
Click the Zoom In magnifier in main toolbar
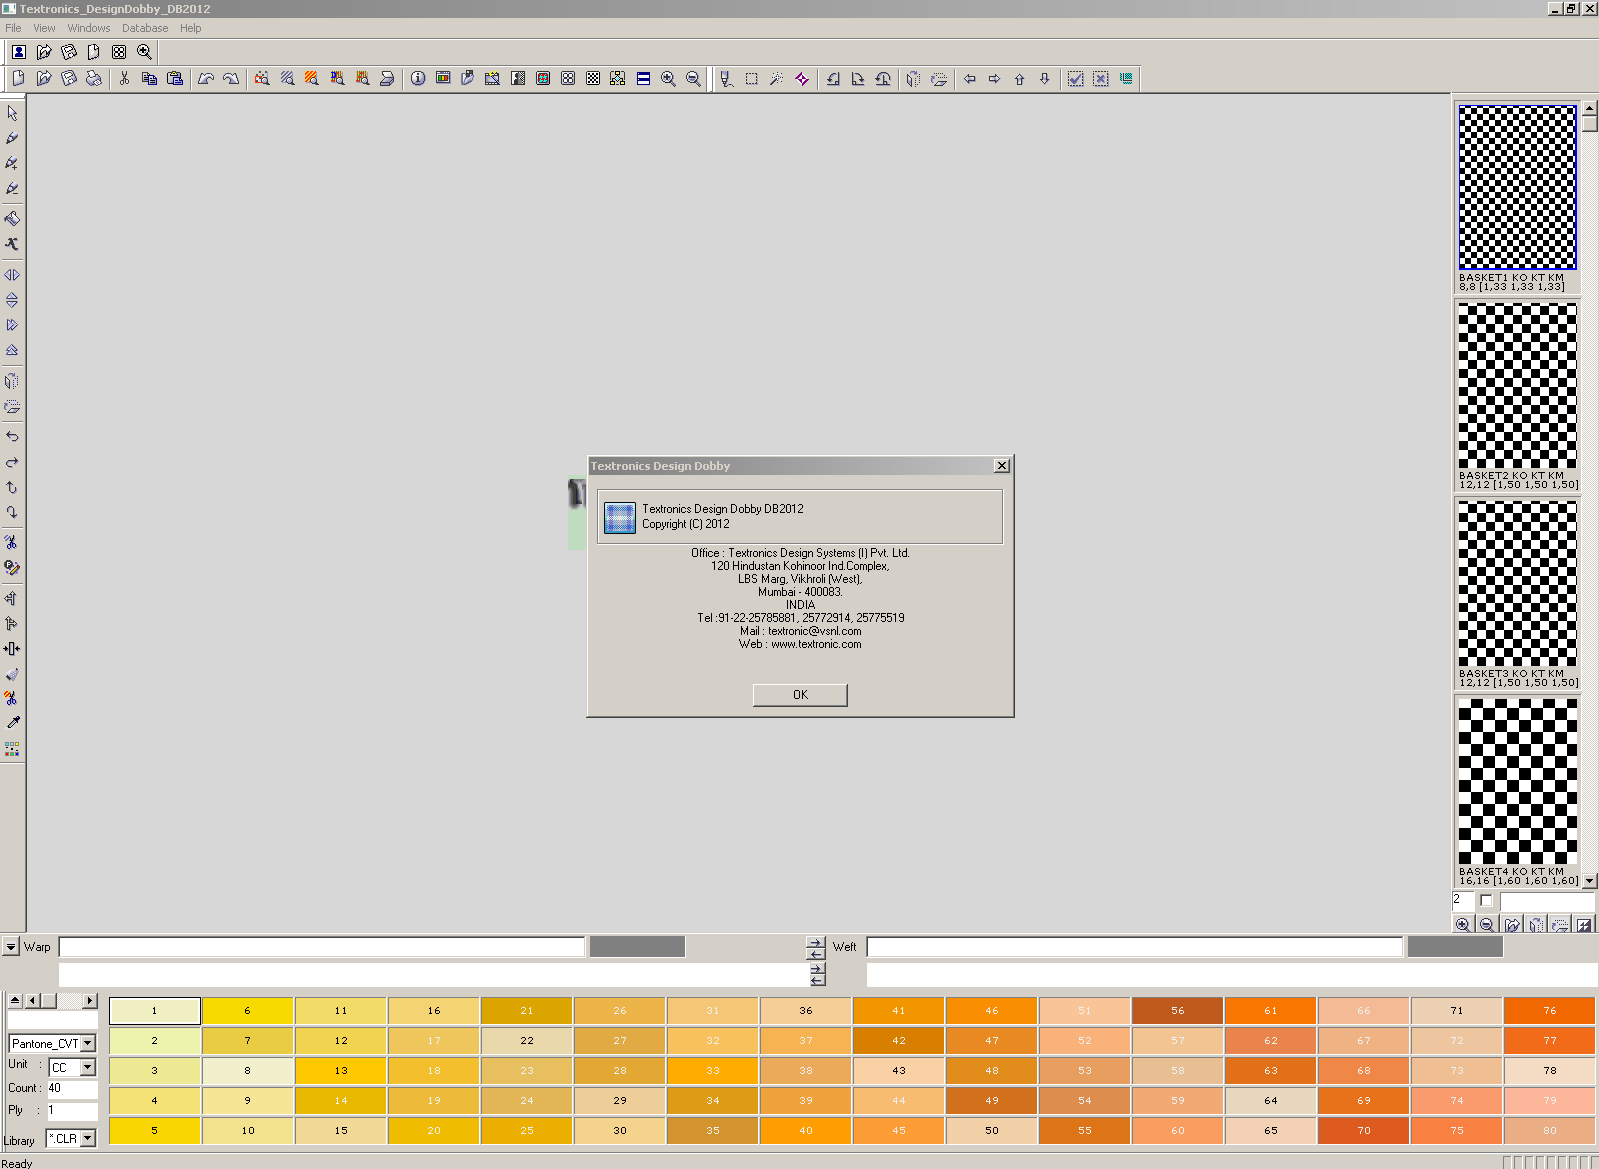pos(668,79)
